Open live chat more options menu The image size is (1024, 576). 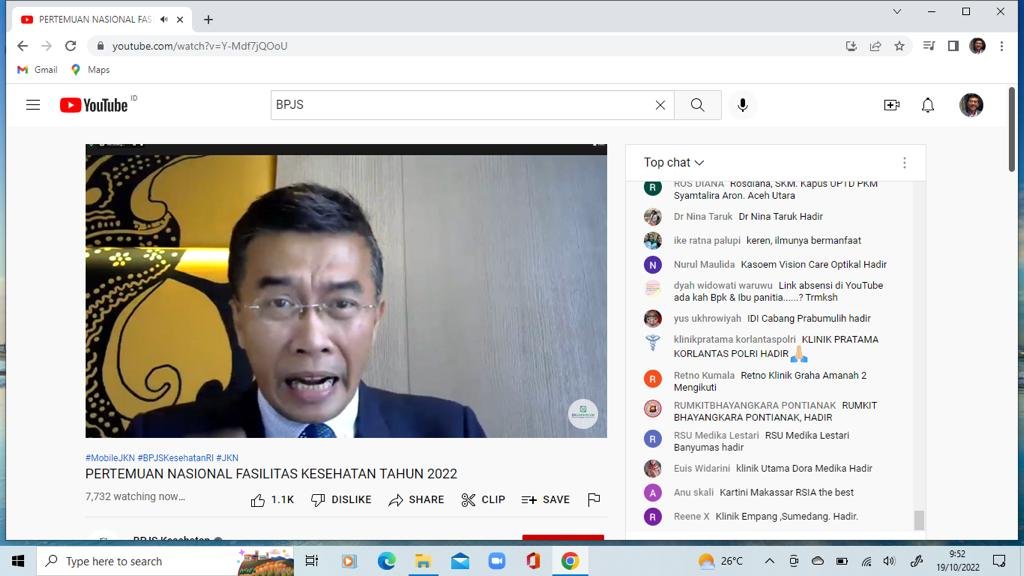click(904, 163)
